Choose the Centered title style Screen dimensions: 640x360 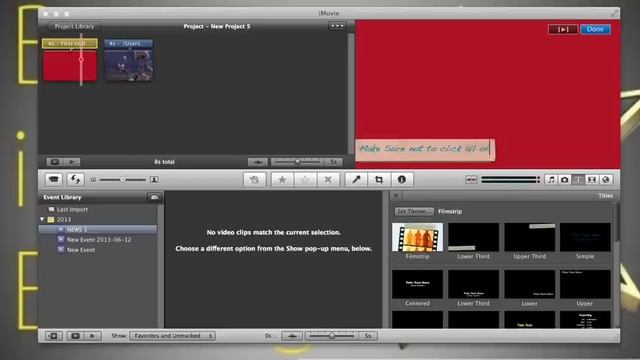coord(417,284)
